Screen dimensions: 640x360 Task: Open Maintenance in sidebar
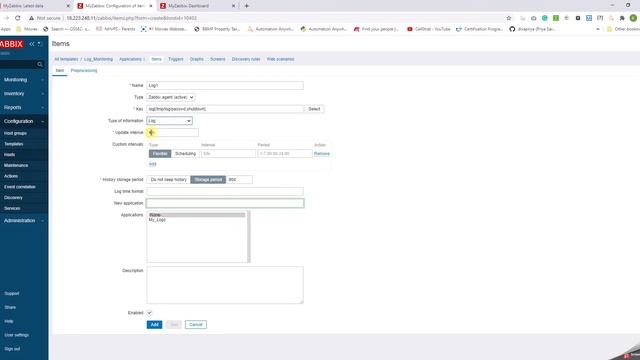pyautogui.click(x=16, y=165)
